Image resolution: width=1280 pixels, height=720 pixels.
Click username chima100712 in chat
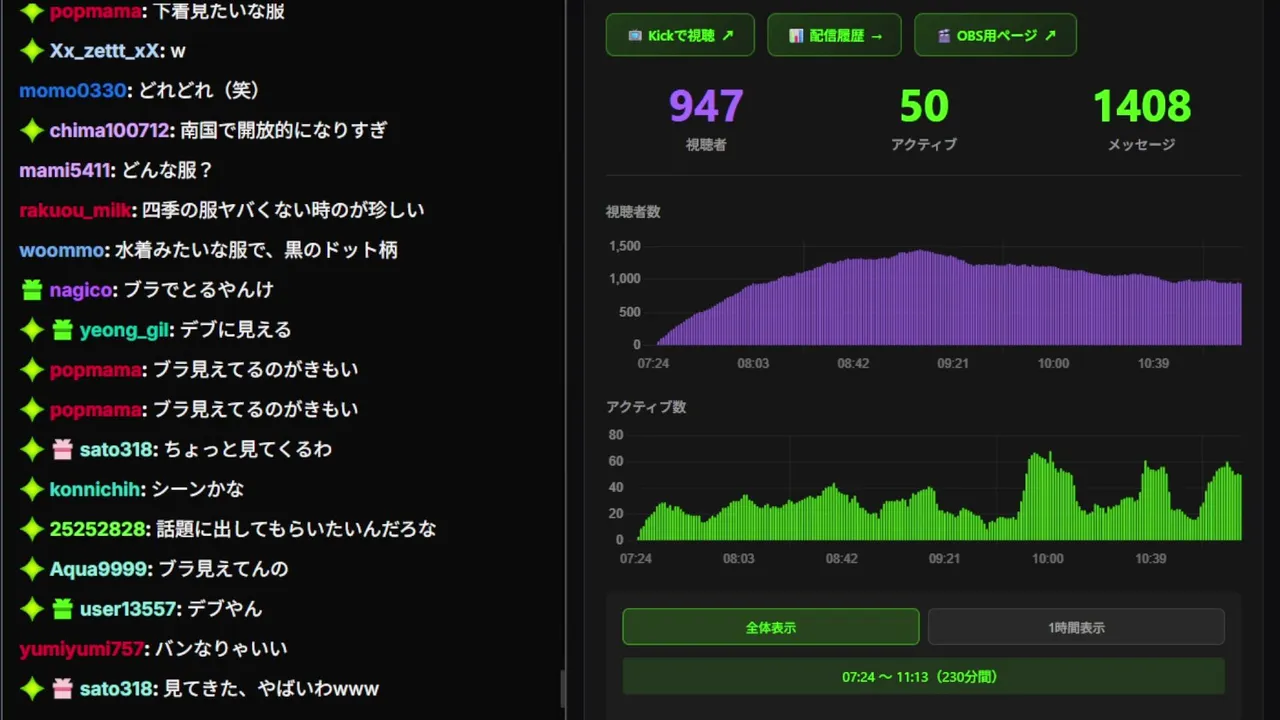[x=109, y=130]
